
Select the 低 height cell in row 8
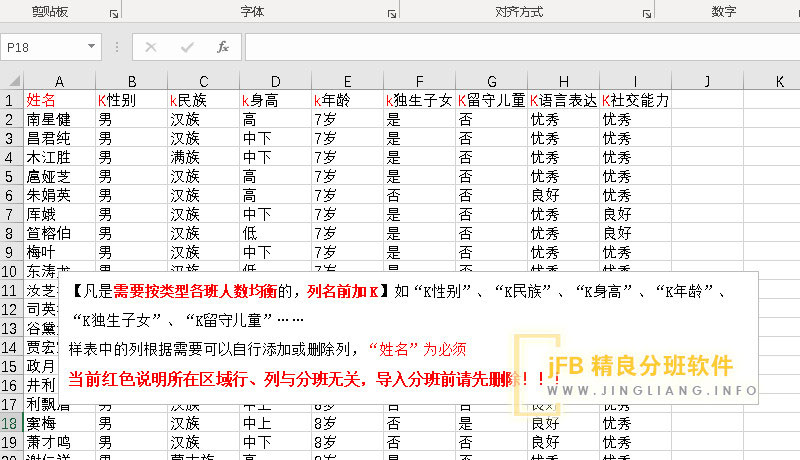tap(276, 233)
